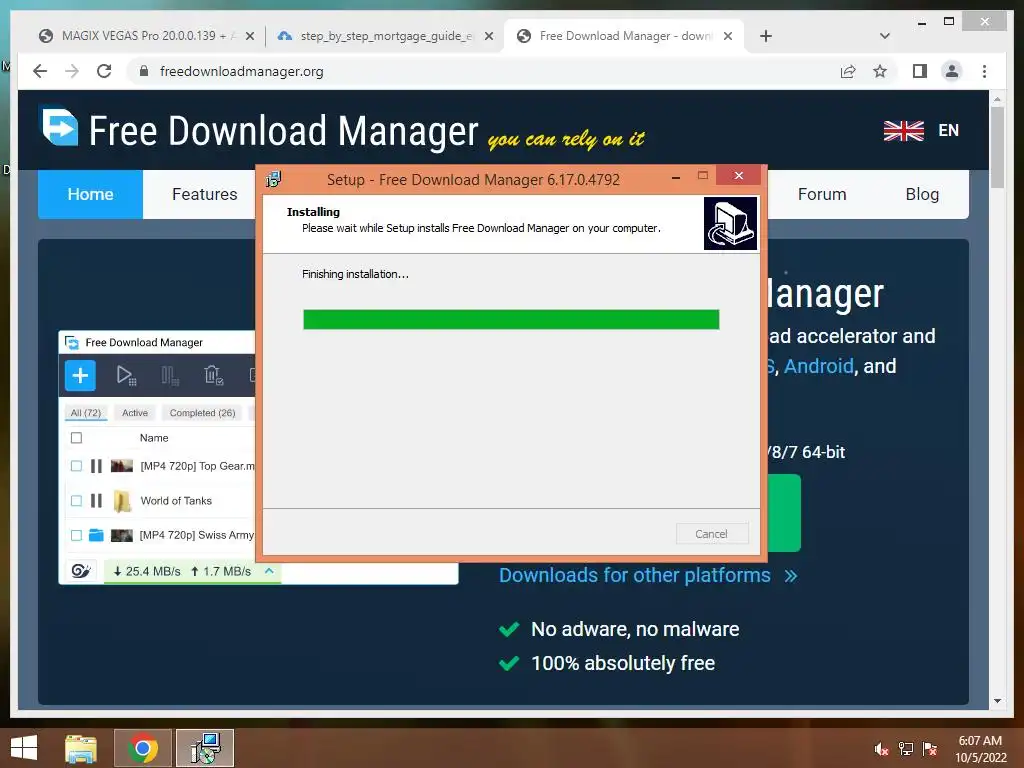
Task: Open File Explorer from the taskbar
Action: tap(81, 748)
